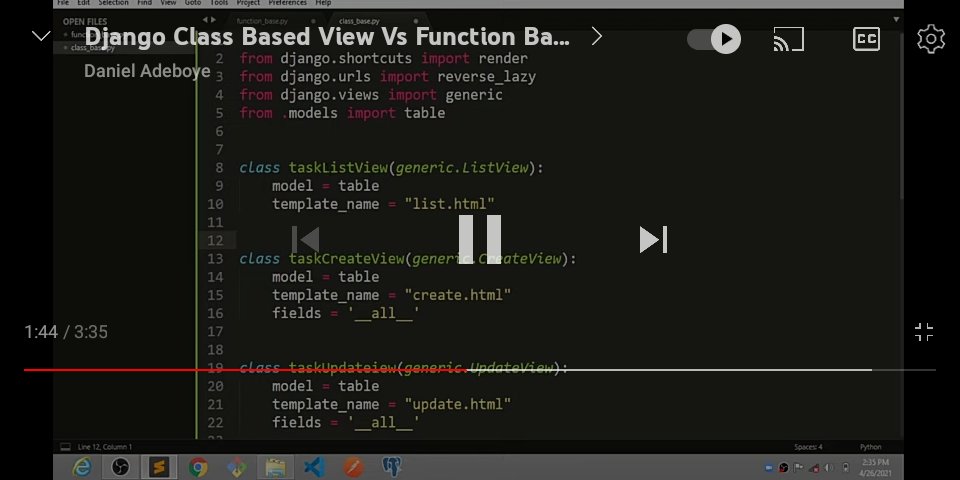Screen dimensions: 960x480
Task: Click the fields = '__all__' text on line 16
Action: (346, 313)
